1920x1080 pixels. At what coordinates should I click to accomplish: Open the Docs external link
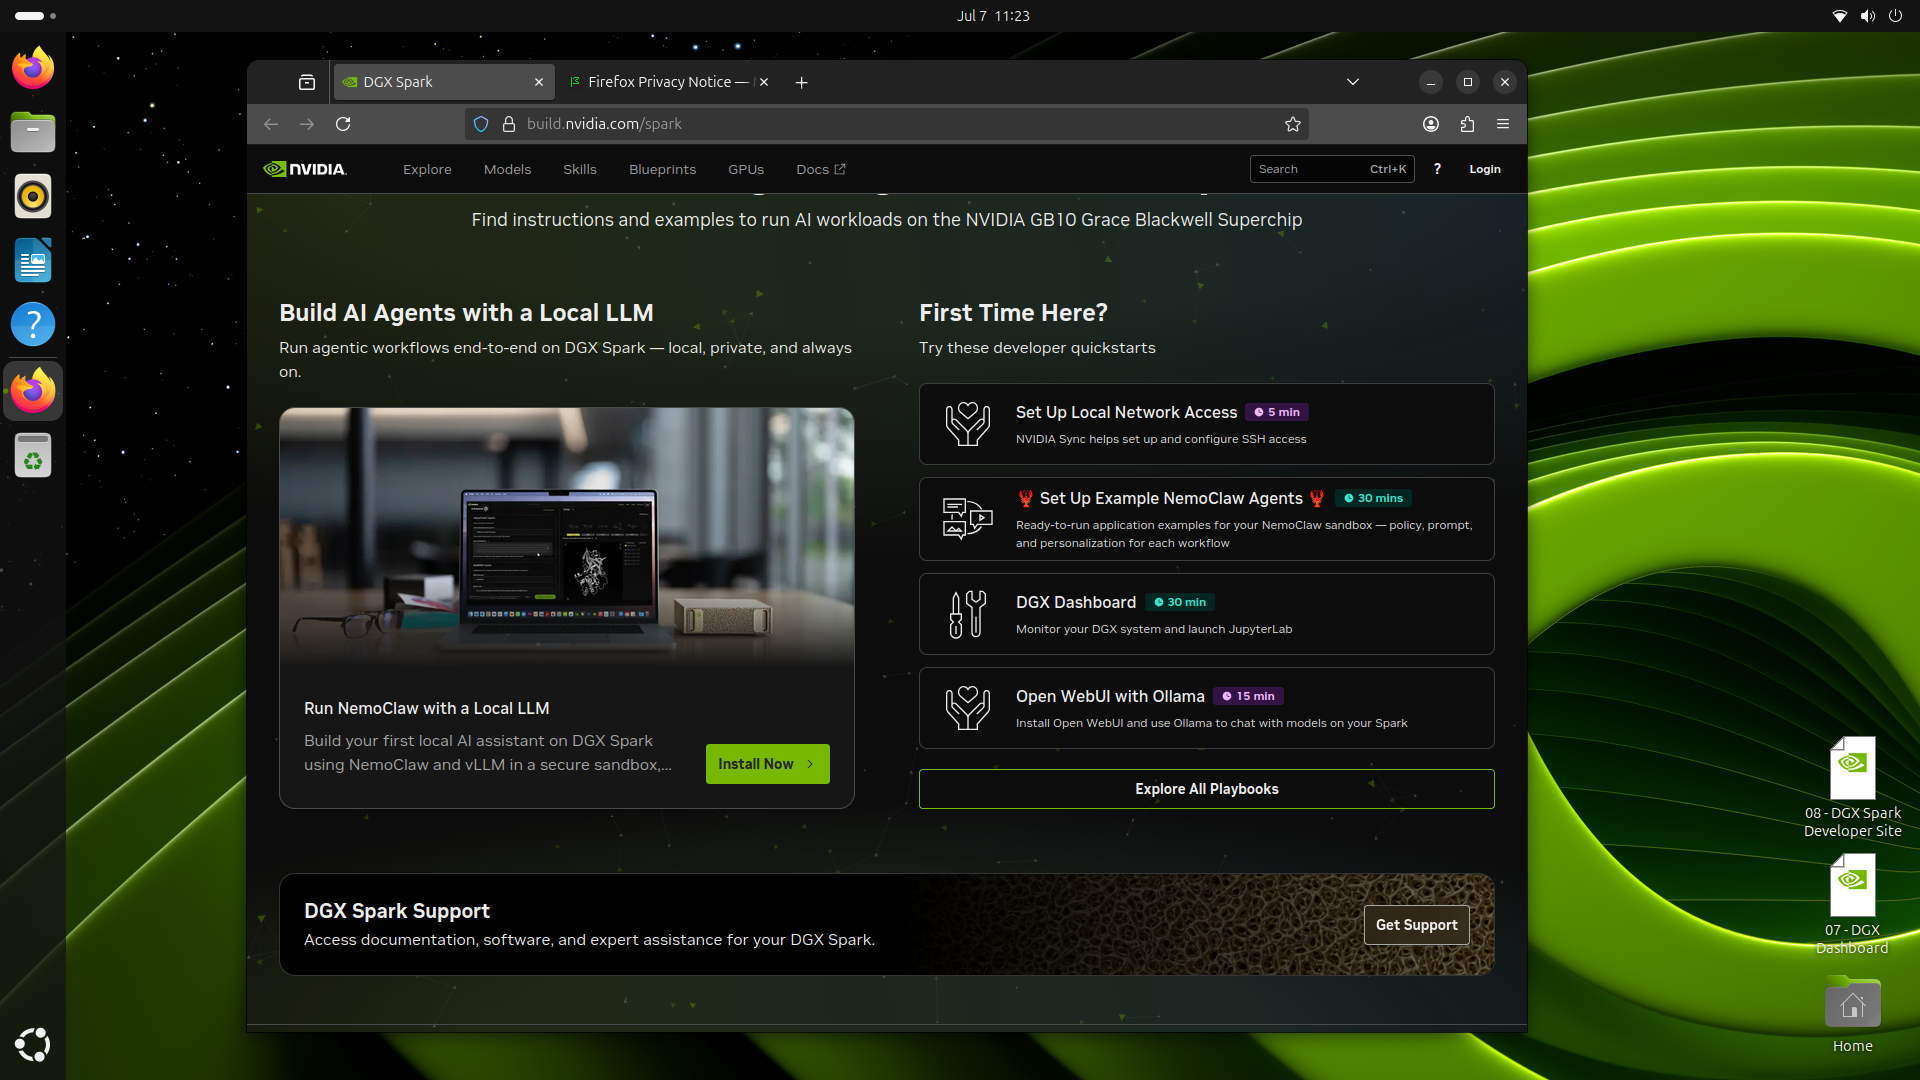821,169
